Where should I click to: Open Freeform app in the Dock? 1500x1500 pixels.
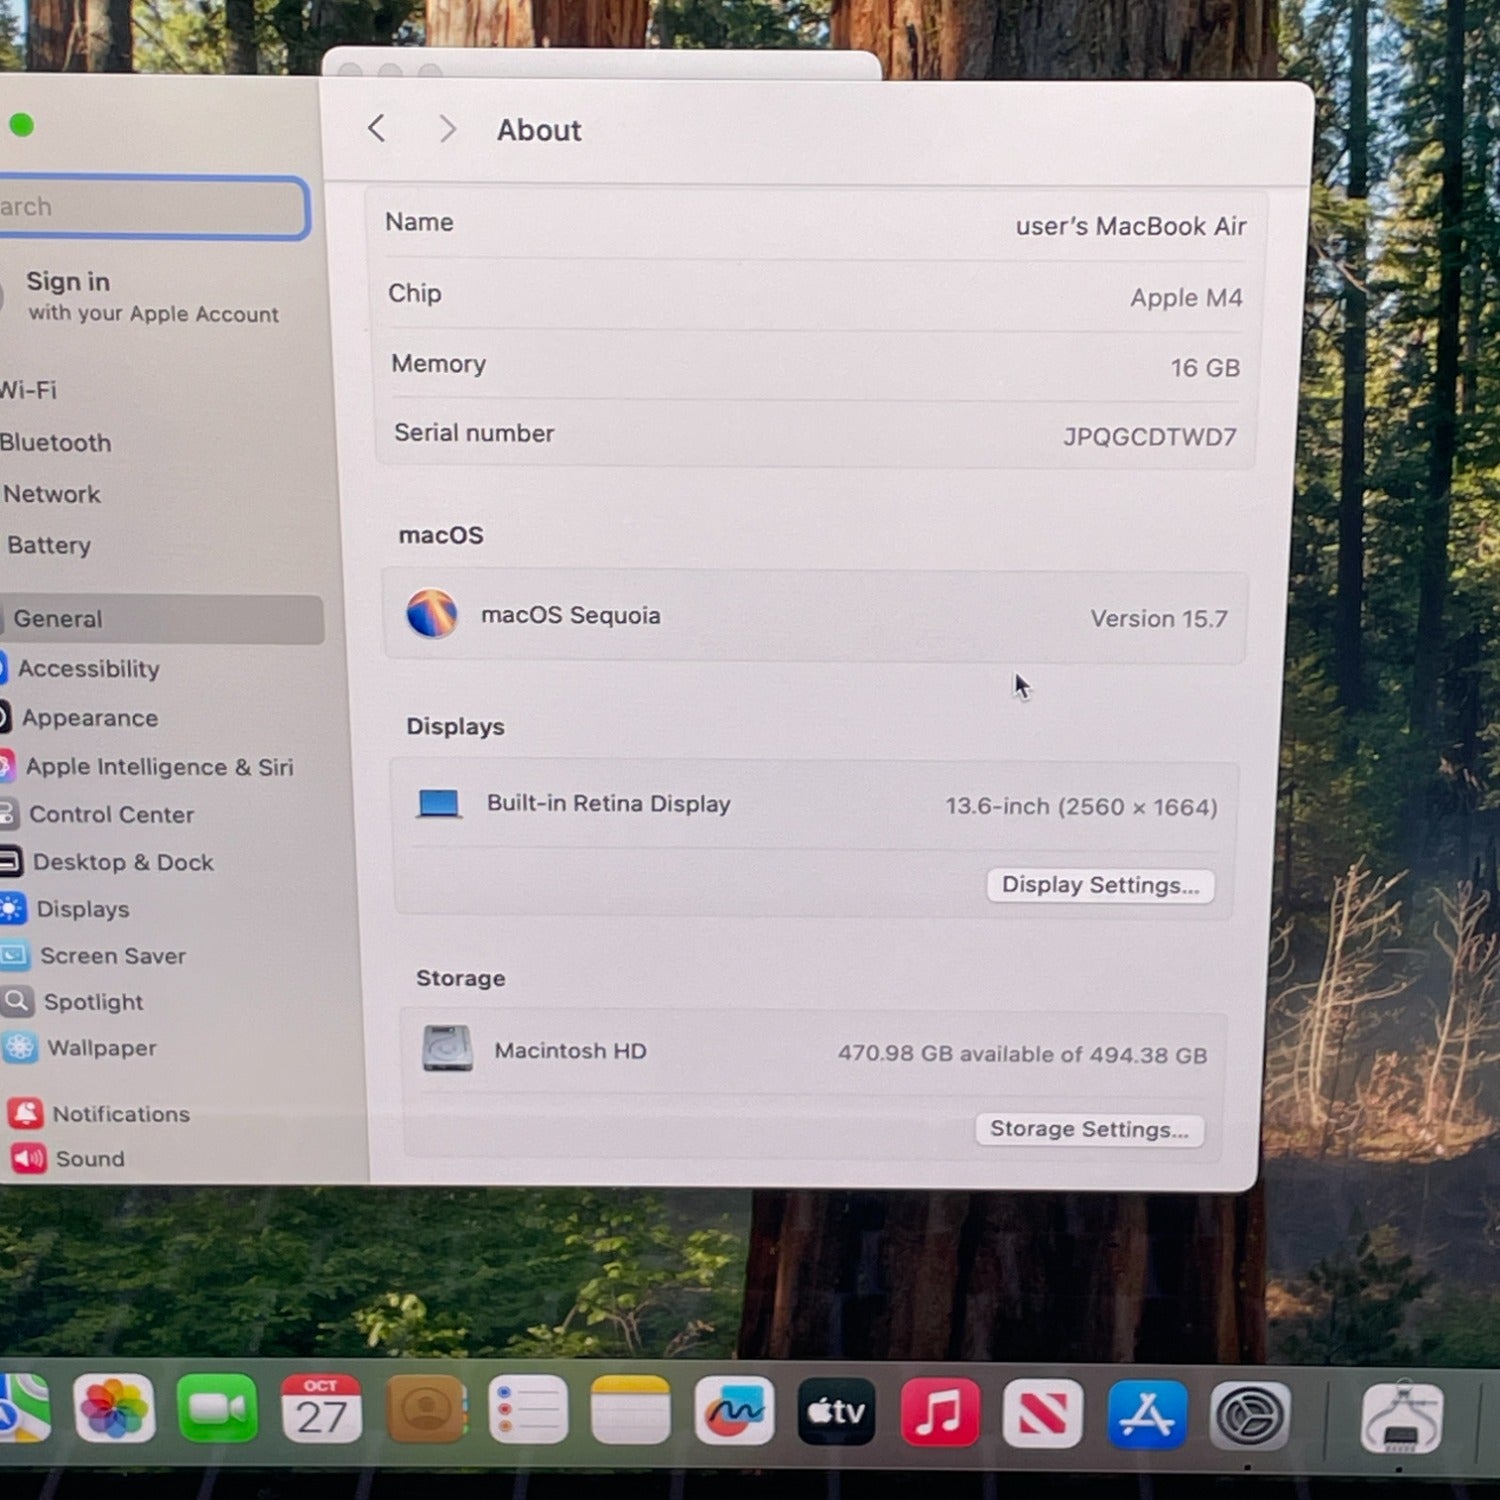coord(734,1411)
